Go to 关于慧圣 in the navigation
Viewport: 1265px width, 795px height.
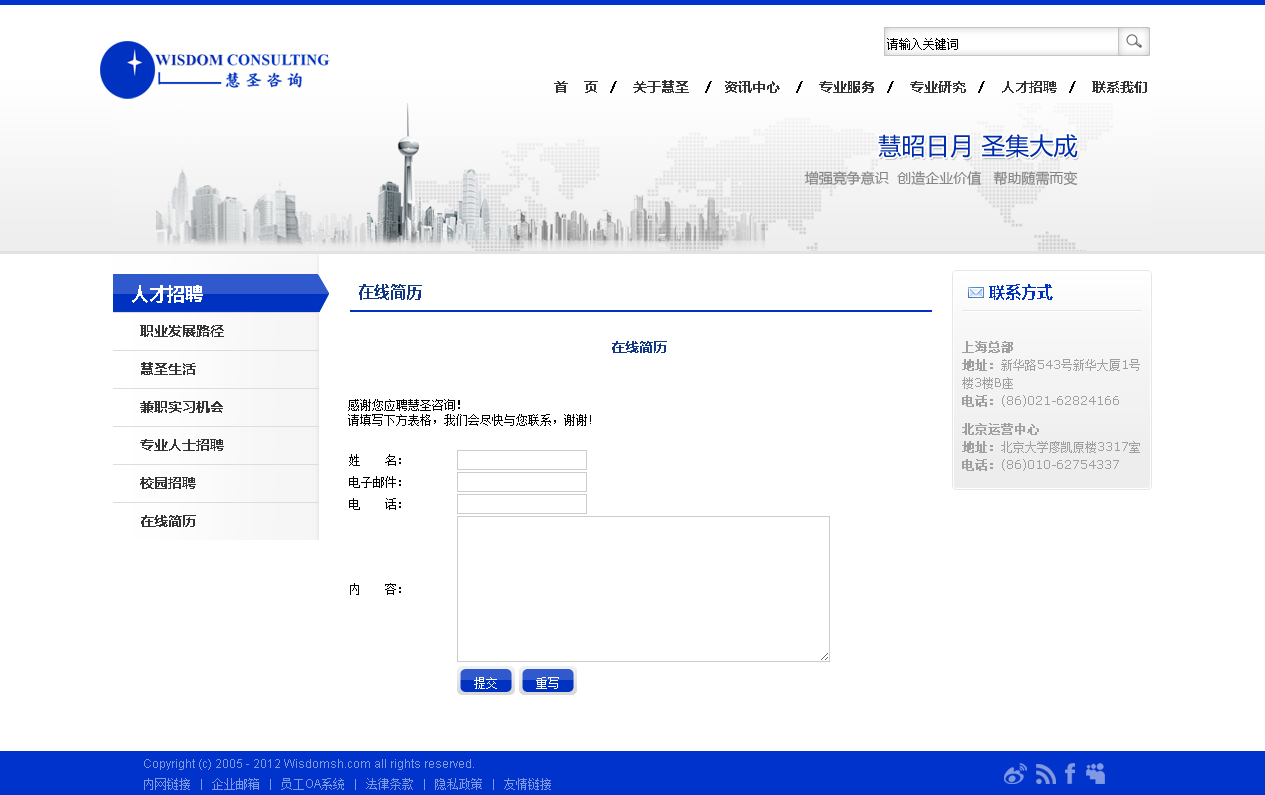coord(661,88)
